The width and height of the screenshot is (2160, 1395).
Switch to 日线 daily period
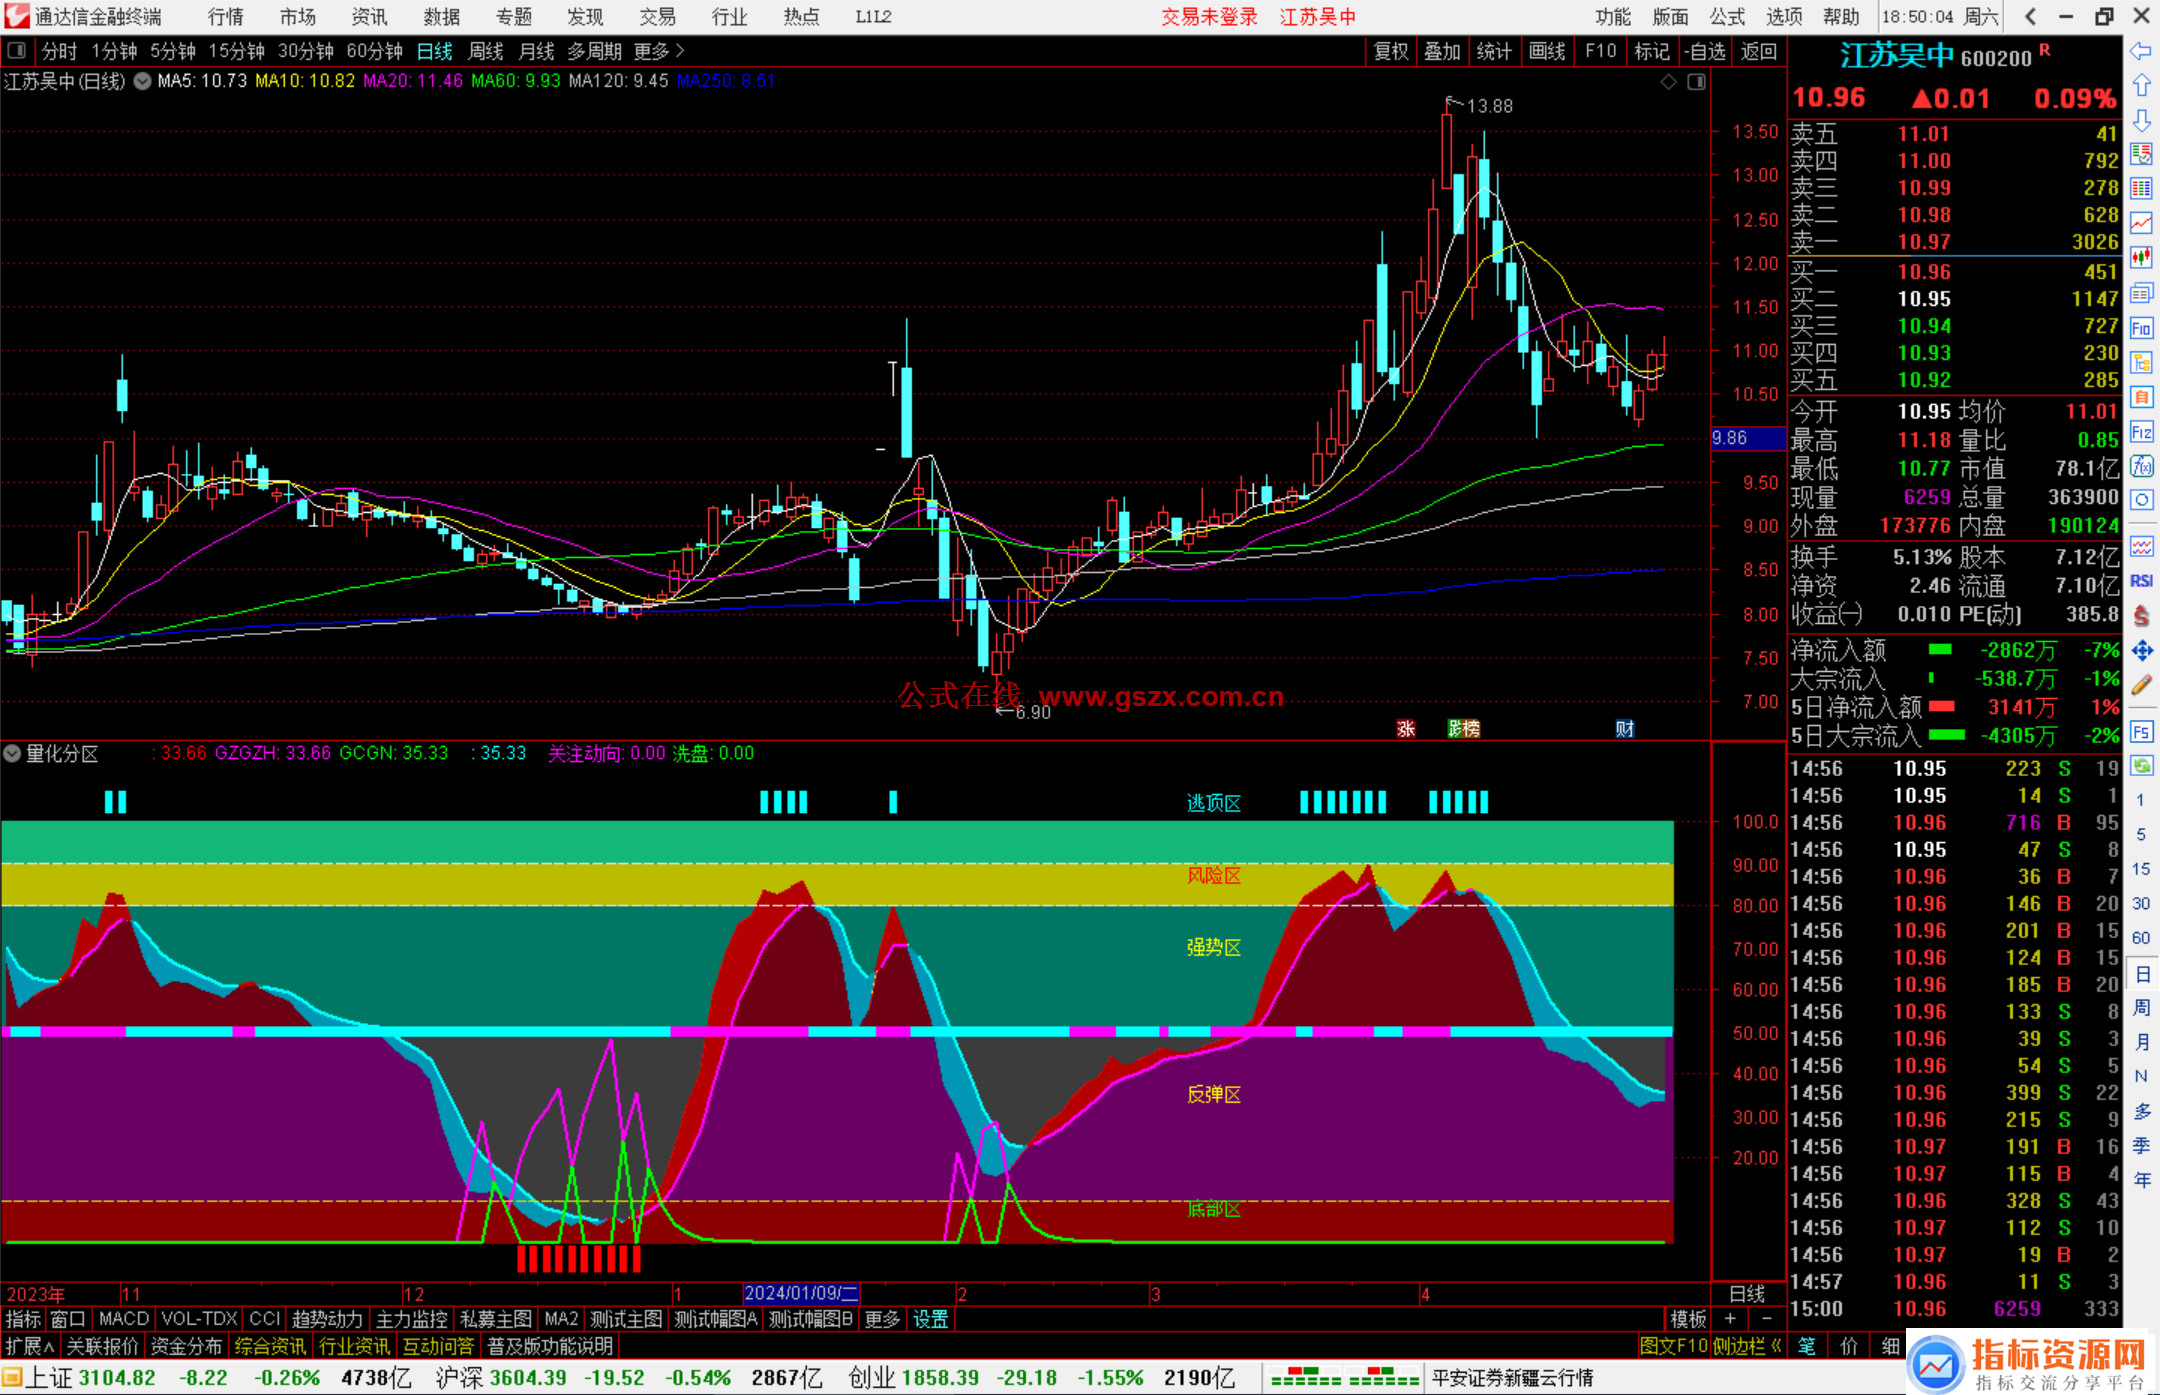click(x=434, y=51)
